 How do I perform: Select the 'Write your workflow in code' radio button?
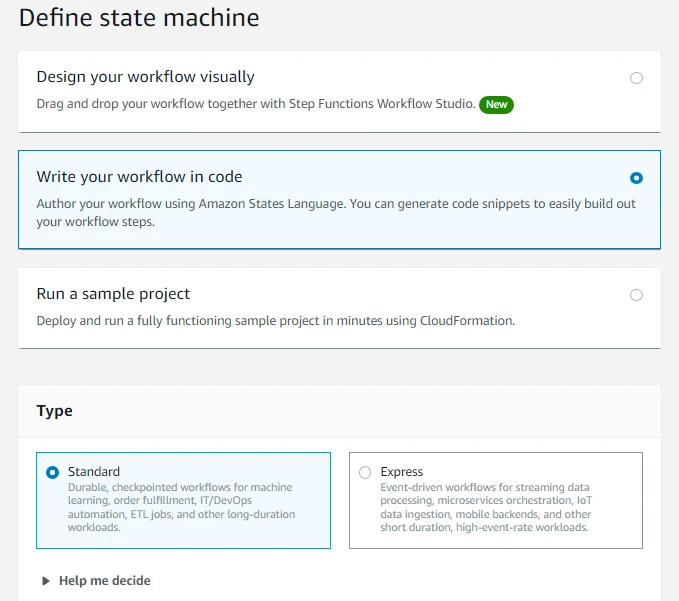pyautogui.click(x=636, y=178)
